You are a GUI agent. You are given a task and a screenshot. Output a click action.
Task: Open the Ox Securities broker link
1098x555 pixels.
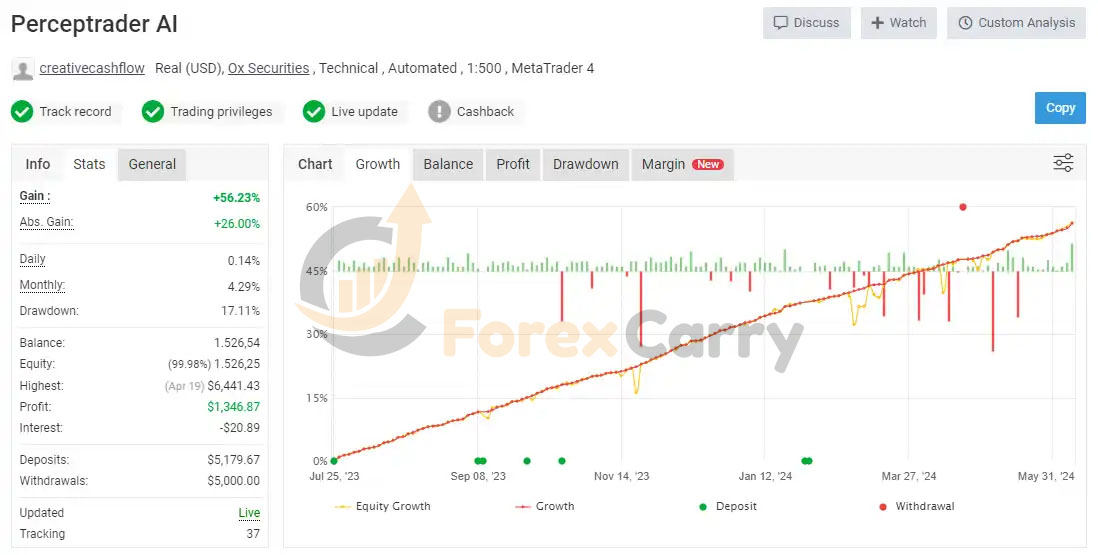click(x=268, y=69)
